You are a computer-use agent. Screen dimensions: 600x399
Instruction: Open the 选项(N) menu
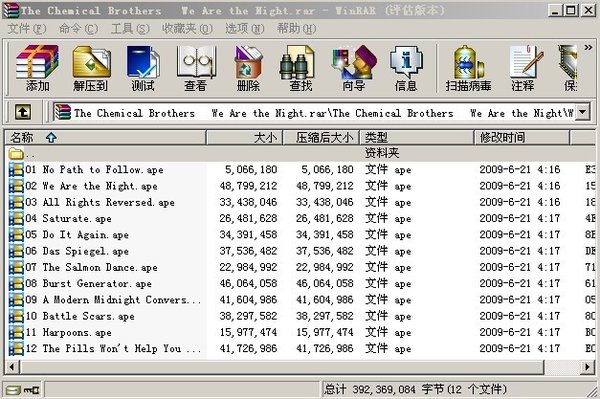click(245, 29)
